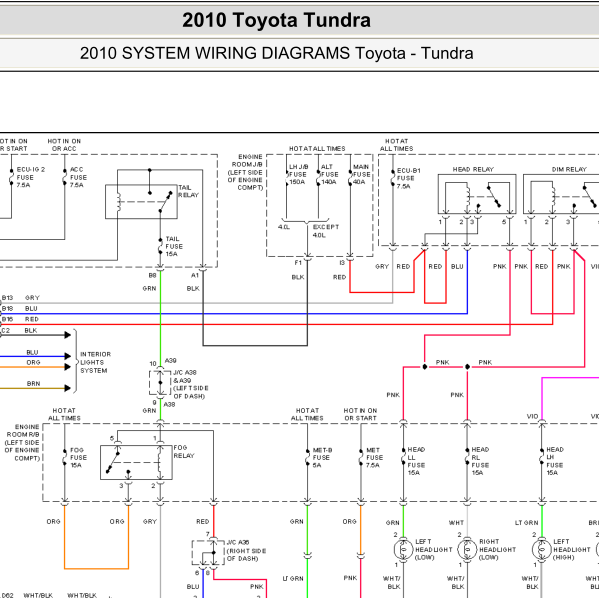
Task: Click the 'B18' connector pin label
Action: (x=7, y=308)
